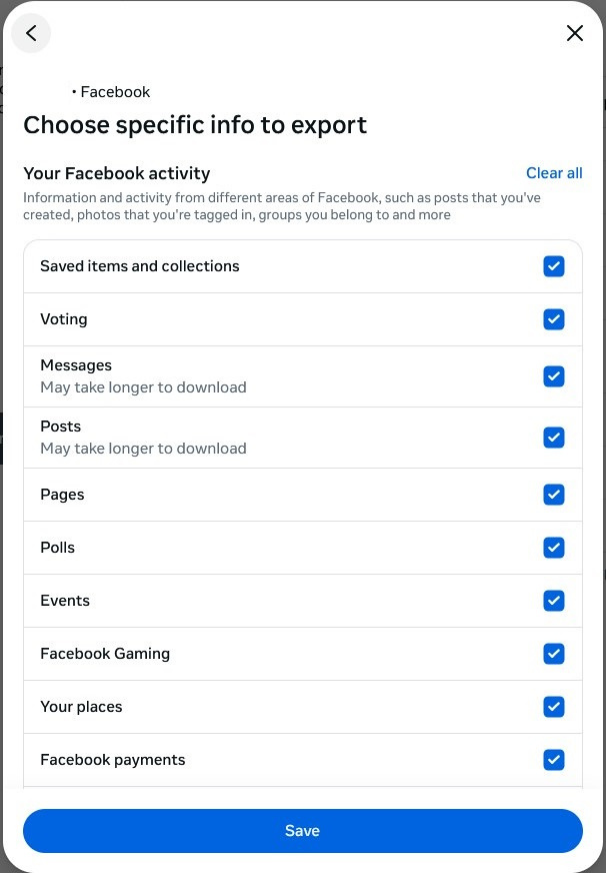
Task: Close the export dialog
Action: click(575, 33)
